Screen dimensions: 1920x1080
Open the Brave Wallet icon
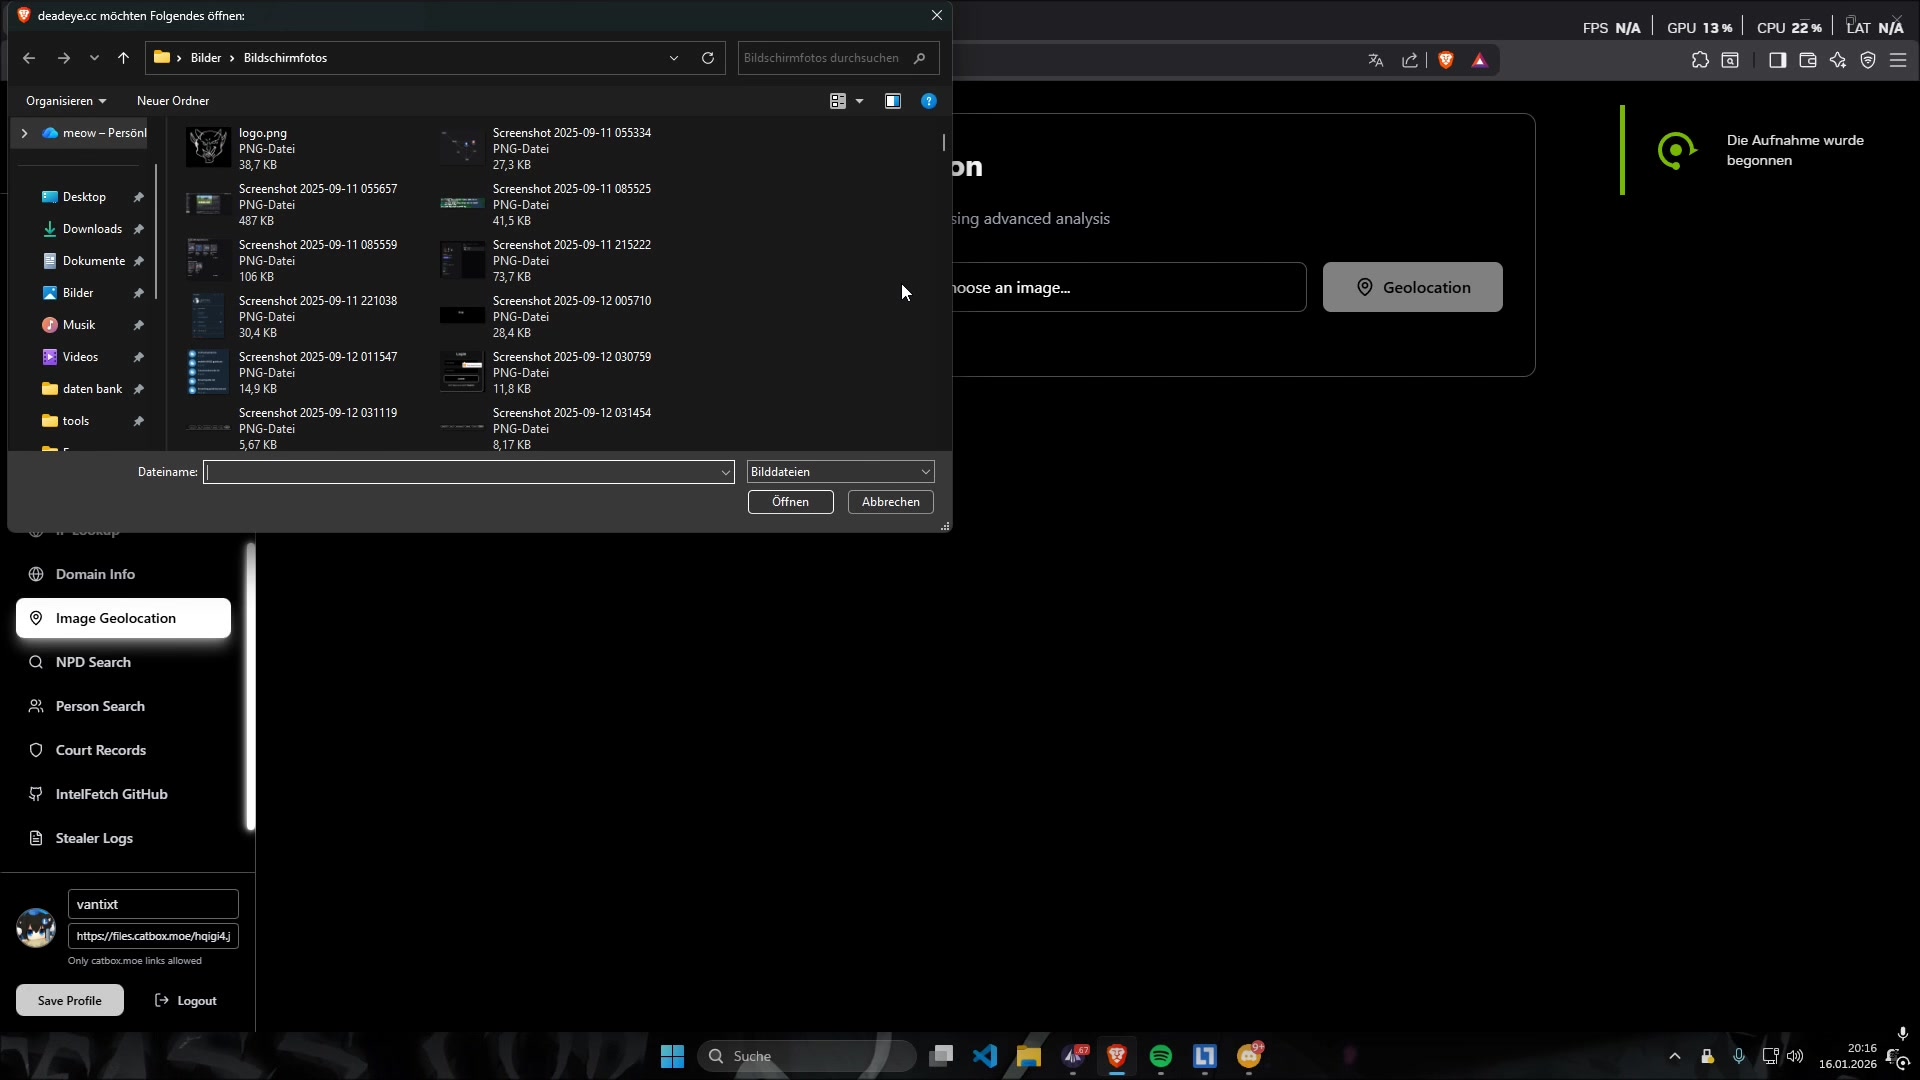click(x=1808, y=60)
